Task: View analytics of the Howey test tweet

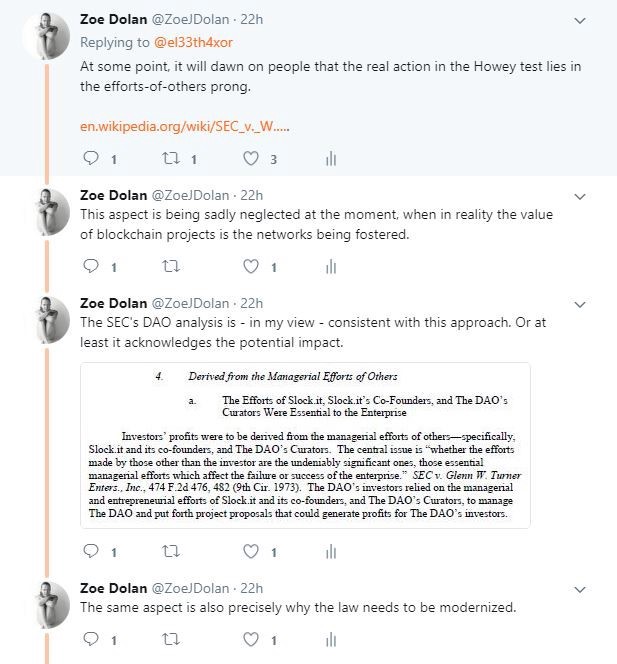Action: [x=331, y=158]
